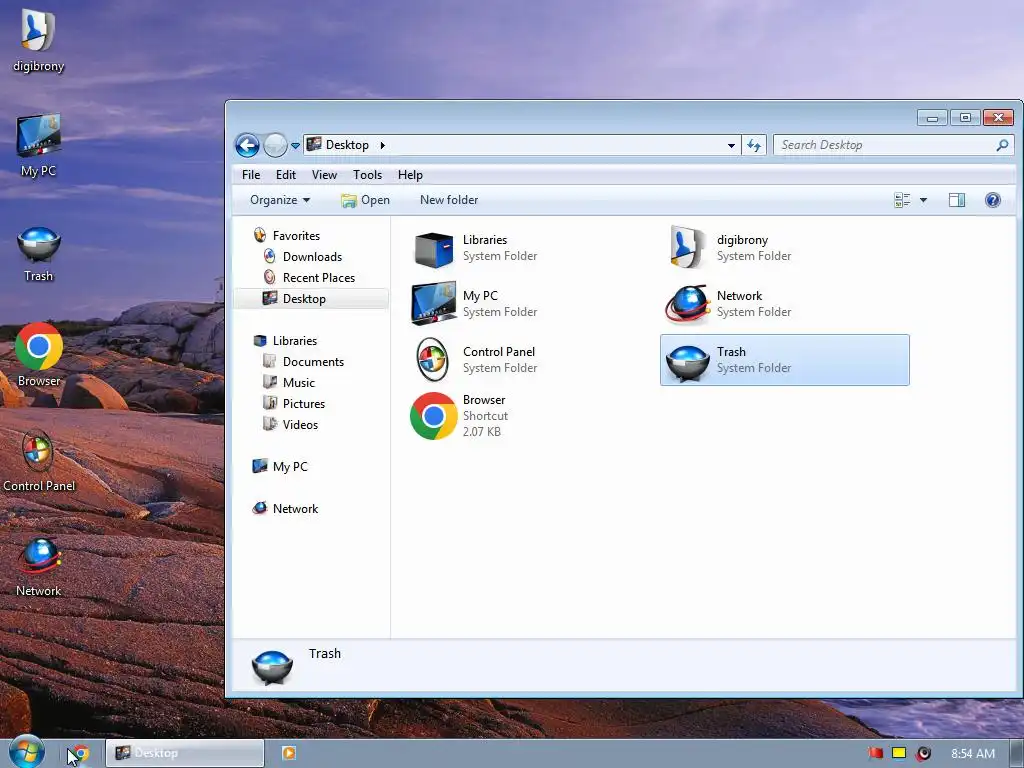This screenshot has height=768, width=1024.
Task: Select the digibrony folder icon in file list
Action: (x=687, y=248)
